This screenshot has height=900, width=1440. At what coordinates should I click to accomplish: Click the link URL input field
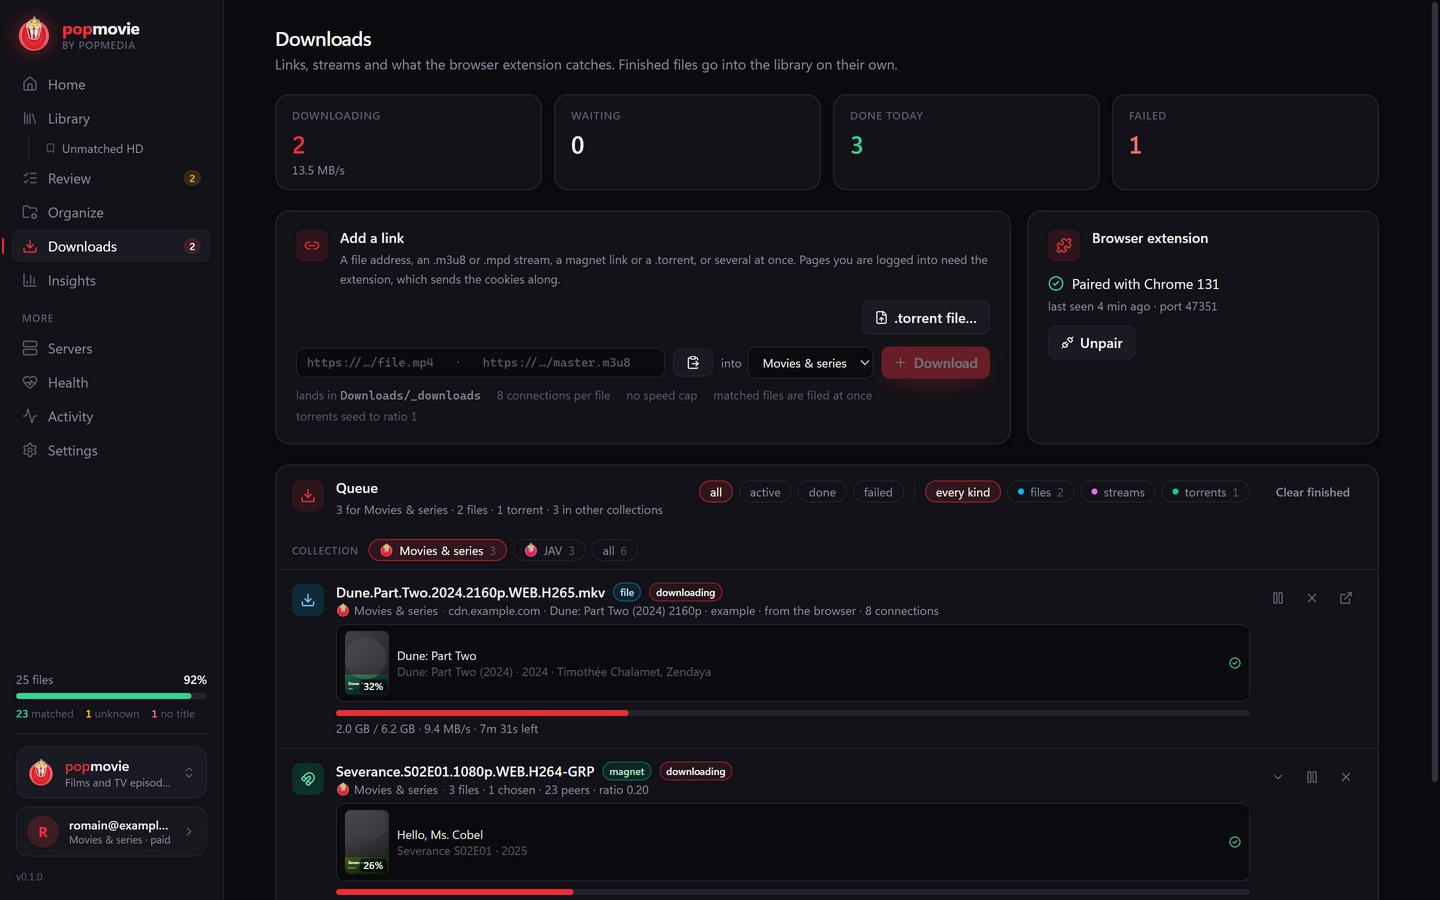coord(480,363)
